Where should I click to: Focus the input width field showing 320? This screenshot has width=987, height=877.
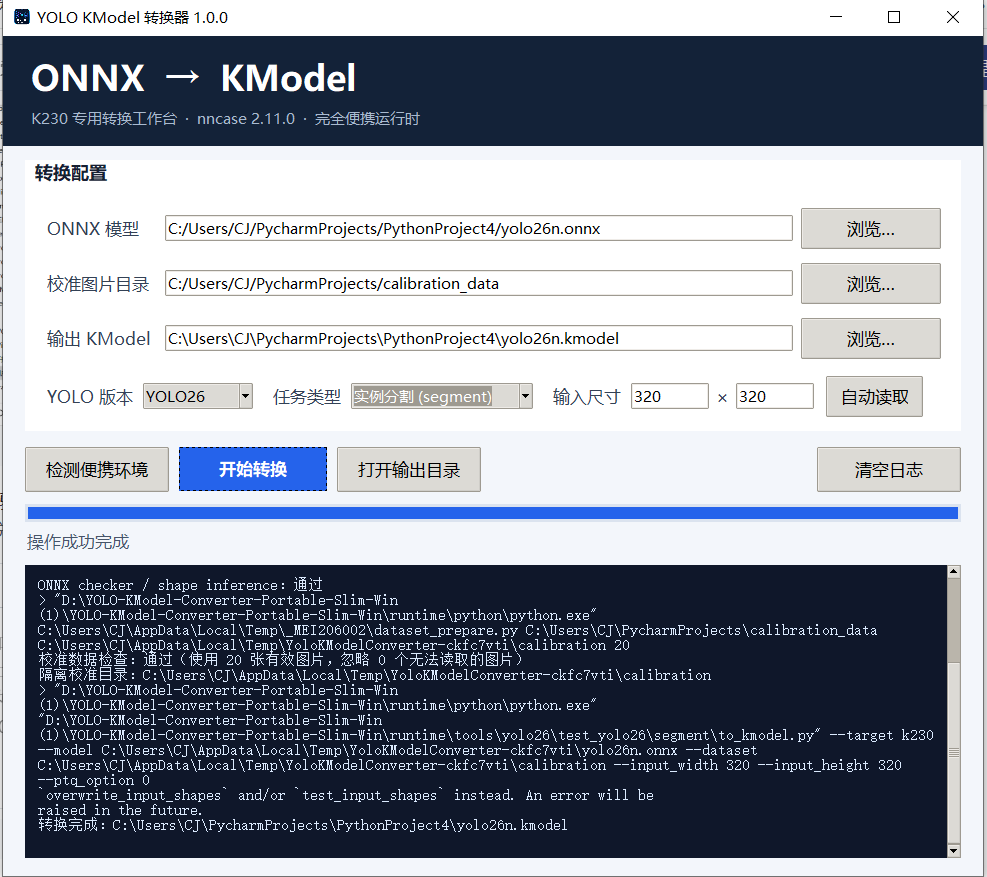pos(670,397)
